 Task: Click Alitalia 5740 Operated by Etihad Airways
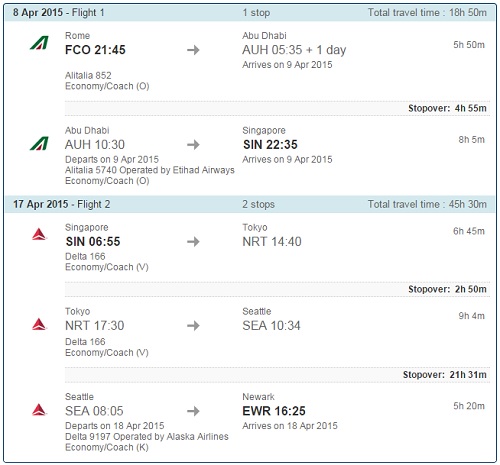(x=150, y=170)
